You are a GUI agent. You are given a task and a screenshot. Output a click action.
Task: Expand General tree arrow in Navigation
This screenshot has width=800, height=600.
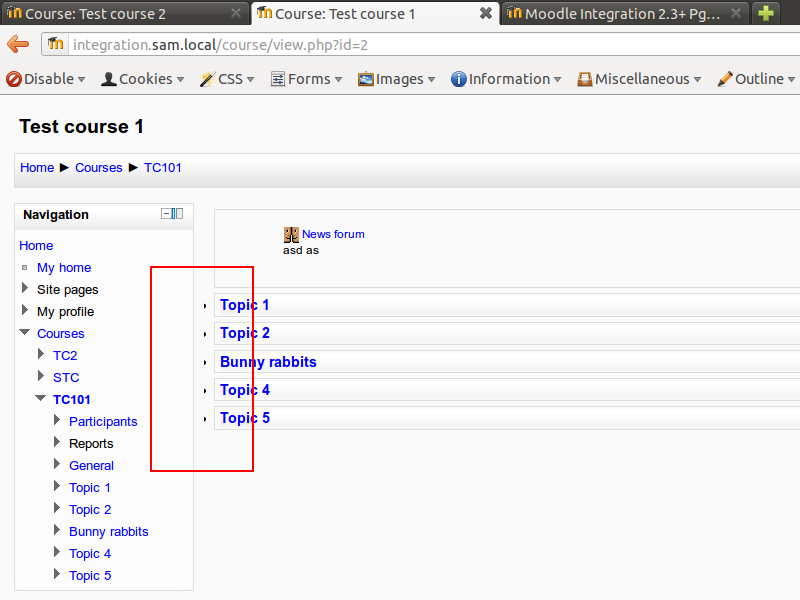57,464
